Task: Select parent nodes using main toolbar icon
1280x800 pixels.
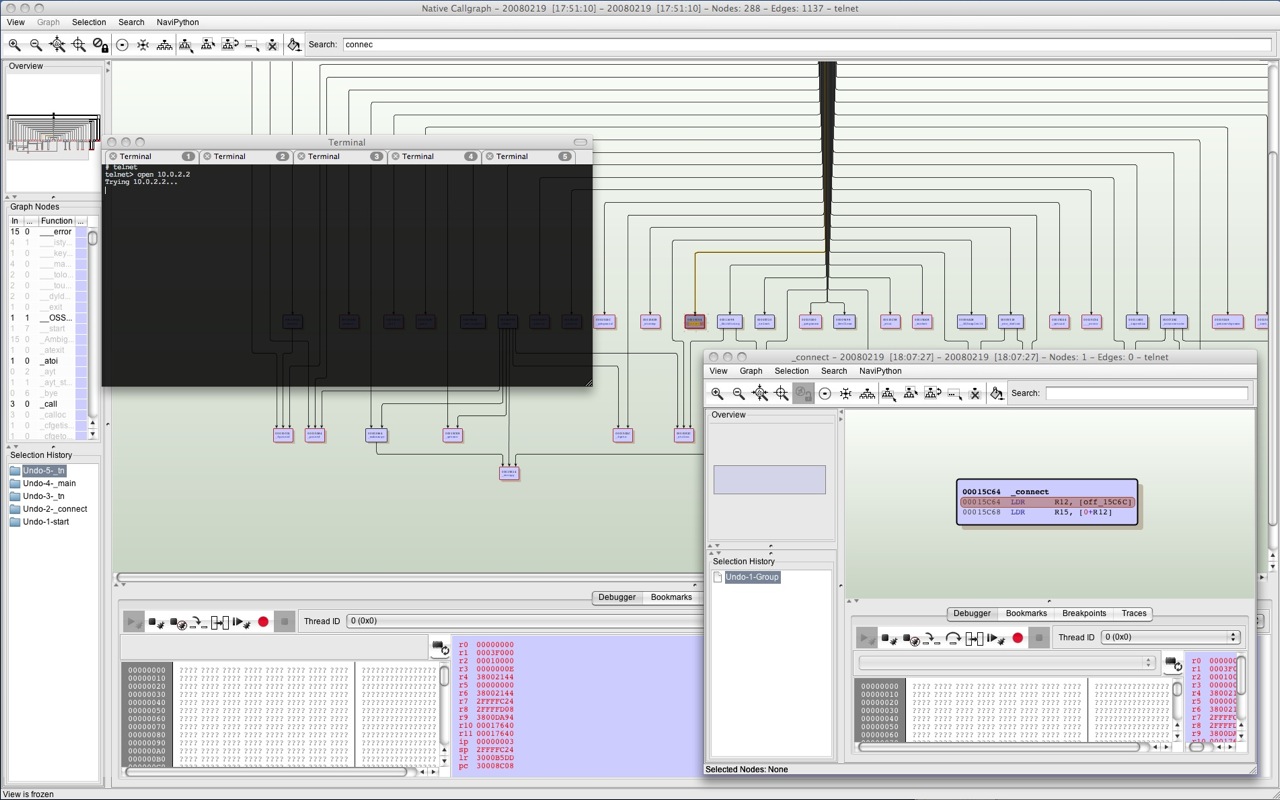Action: 207,44
